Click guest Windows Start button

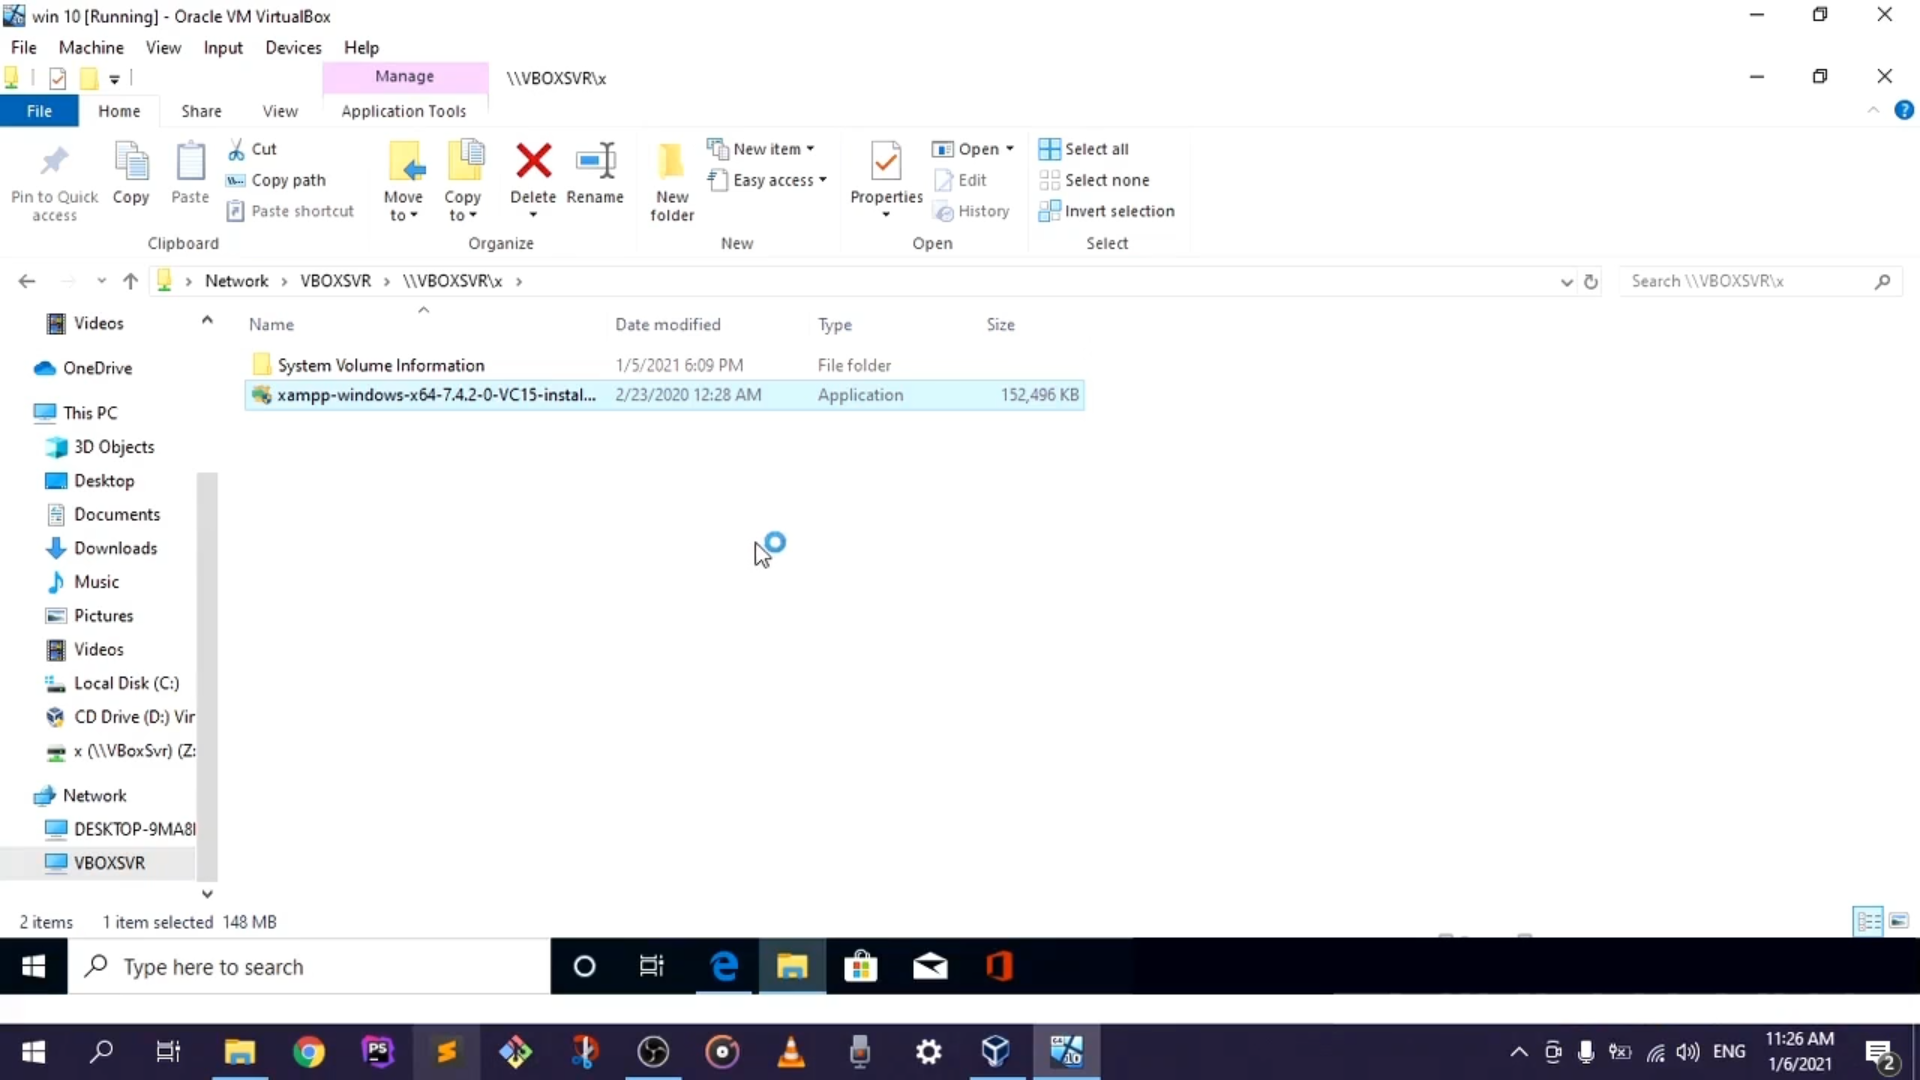point(33,966)
